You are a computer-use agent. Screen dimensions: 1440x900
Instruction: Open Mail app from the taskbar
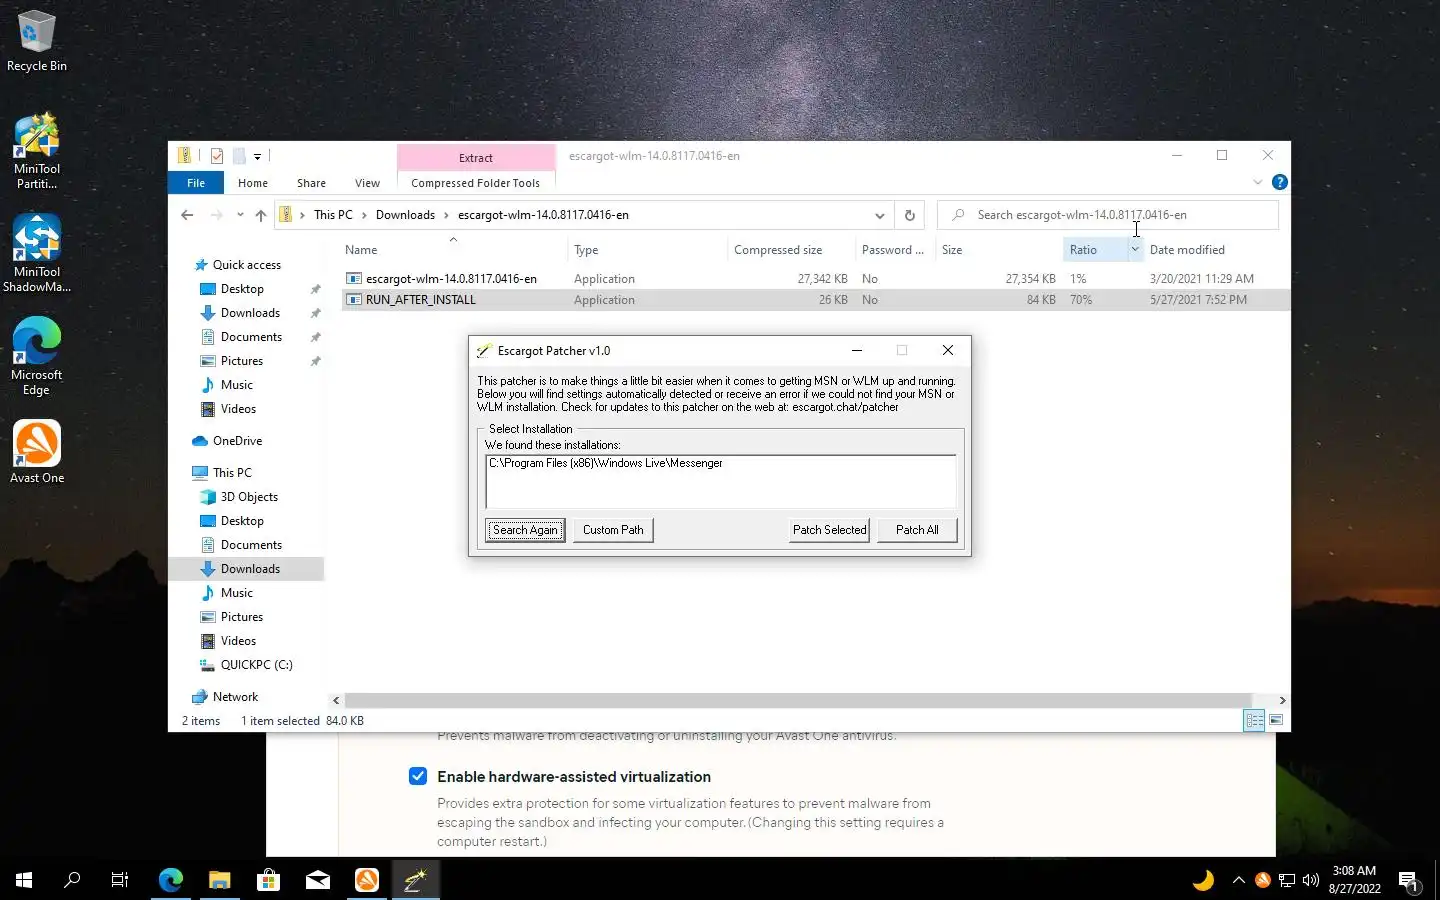pos(317,880)
